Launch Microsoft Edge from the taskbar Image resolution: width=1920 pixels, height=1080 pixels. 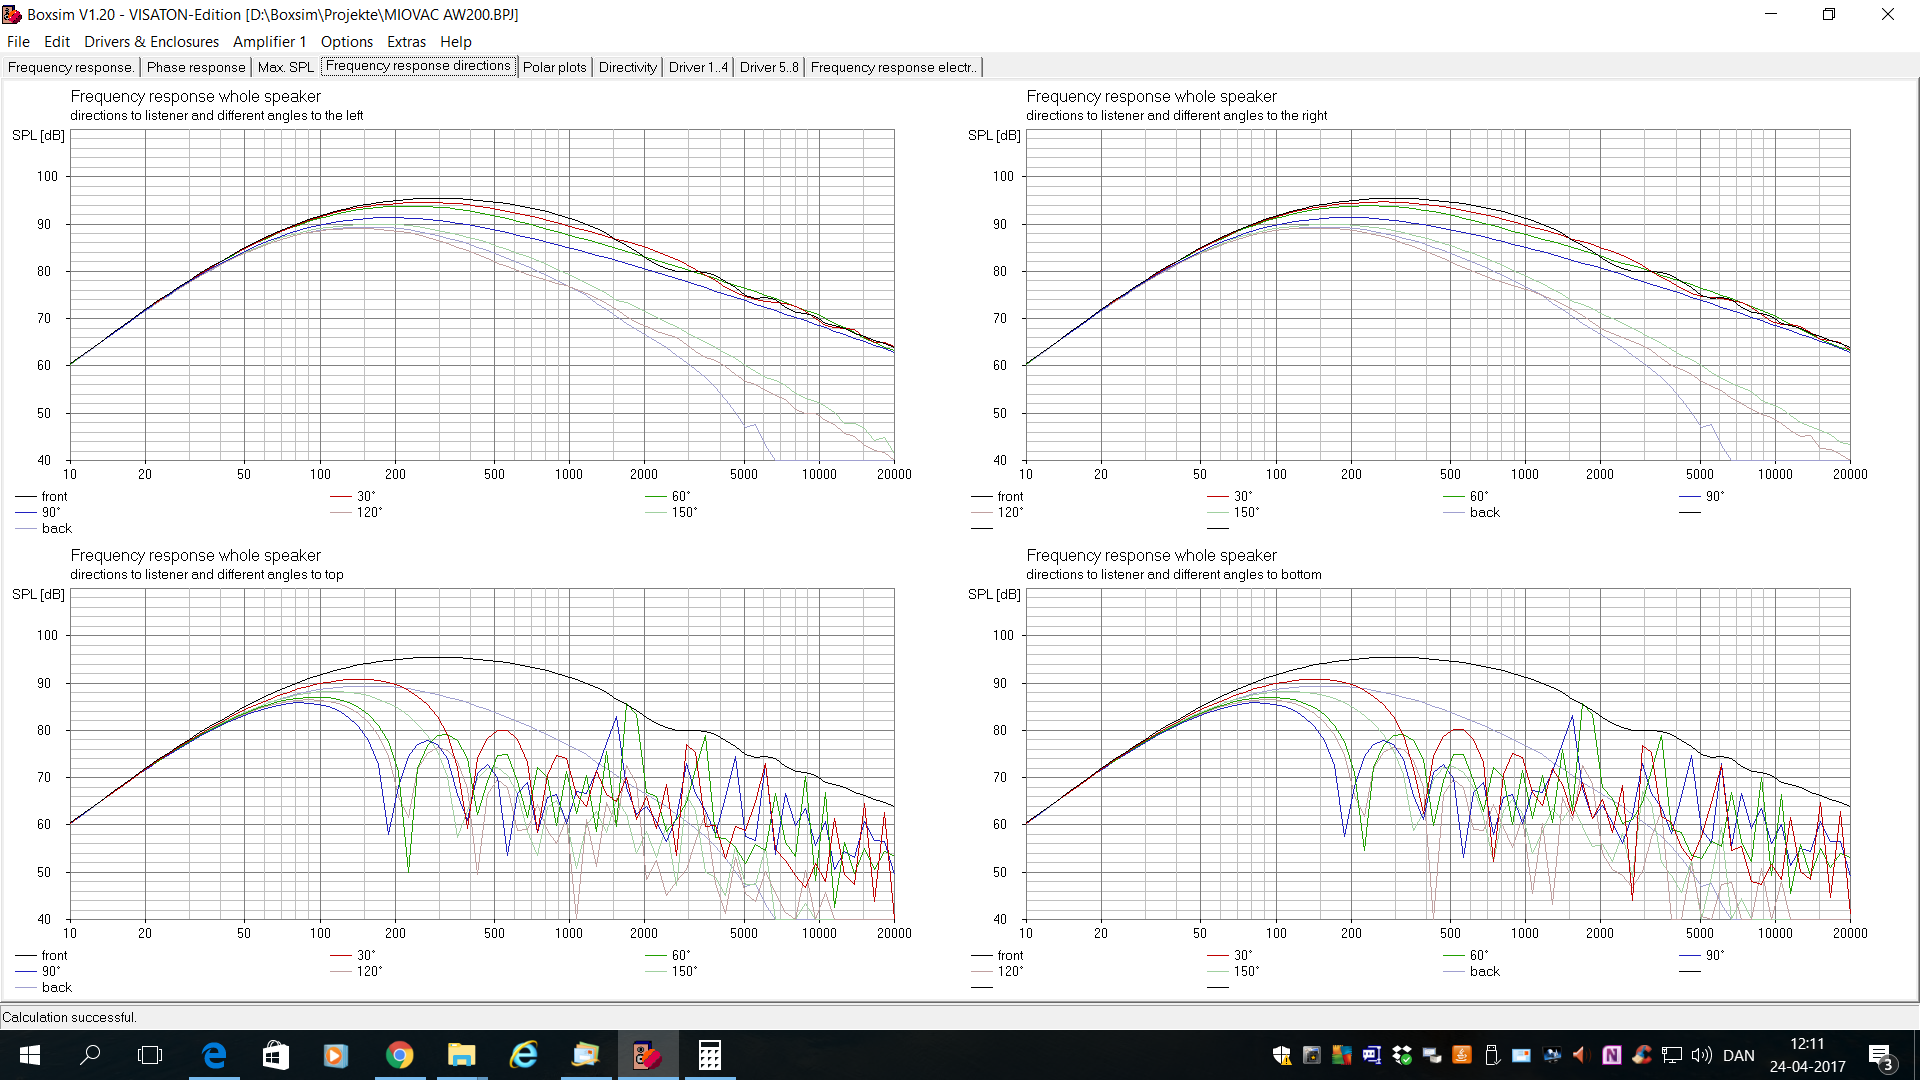point(214,1055)
